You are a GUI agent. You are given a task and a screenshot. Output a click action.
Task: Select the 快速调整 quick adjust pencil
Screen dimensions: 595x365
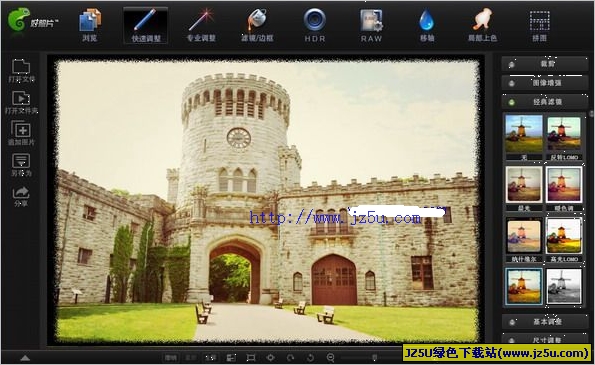point(146,25)
